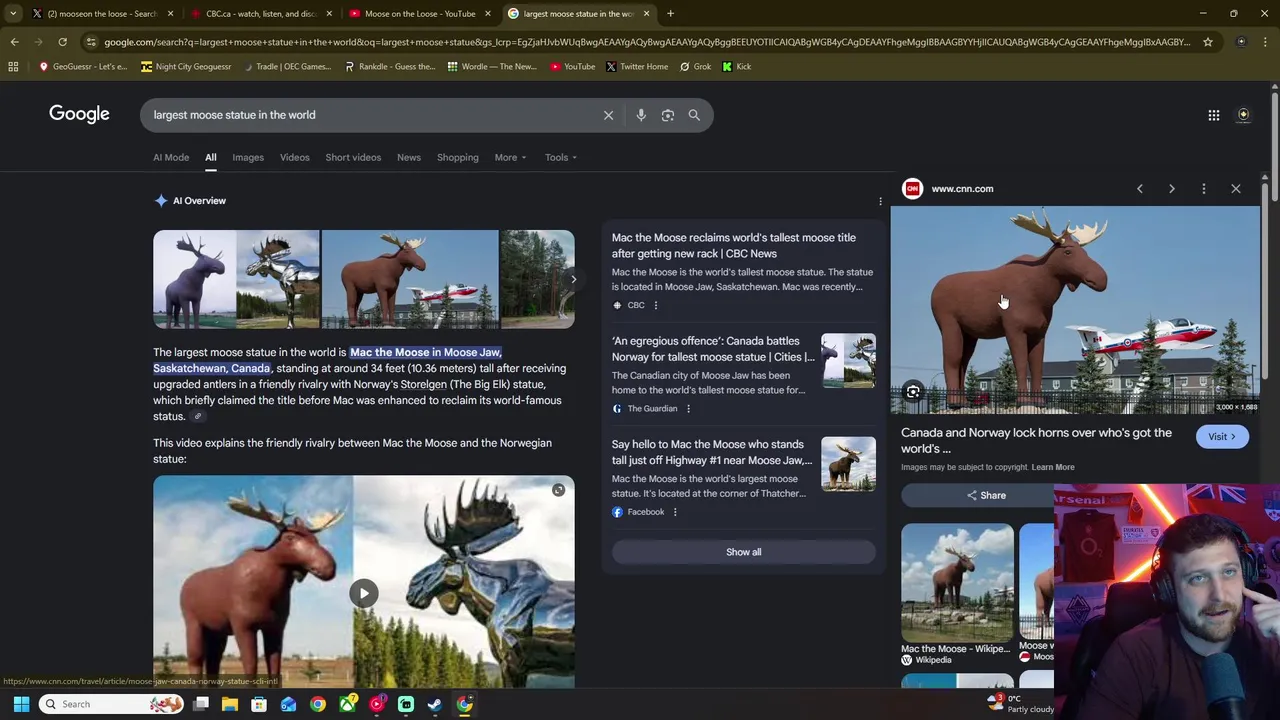Open the Night City Geoguessr bookmark

[x=186, y=66]
